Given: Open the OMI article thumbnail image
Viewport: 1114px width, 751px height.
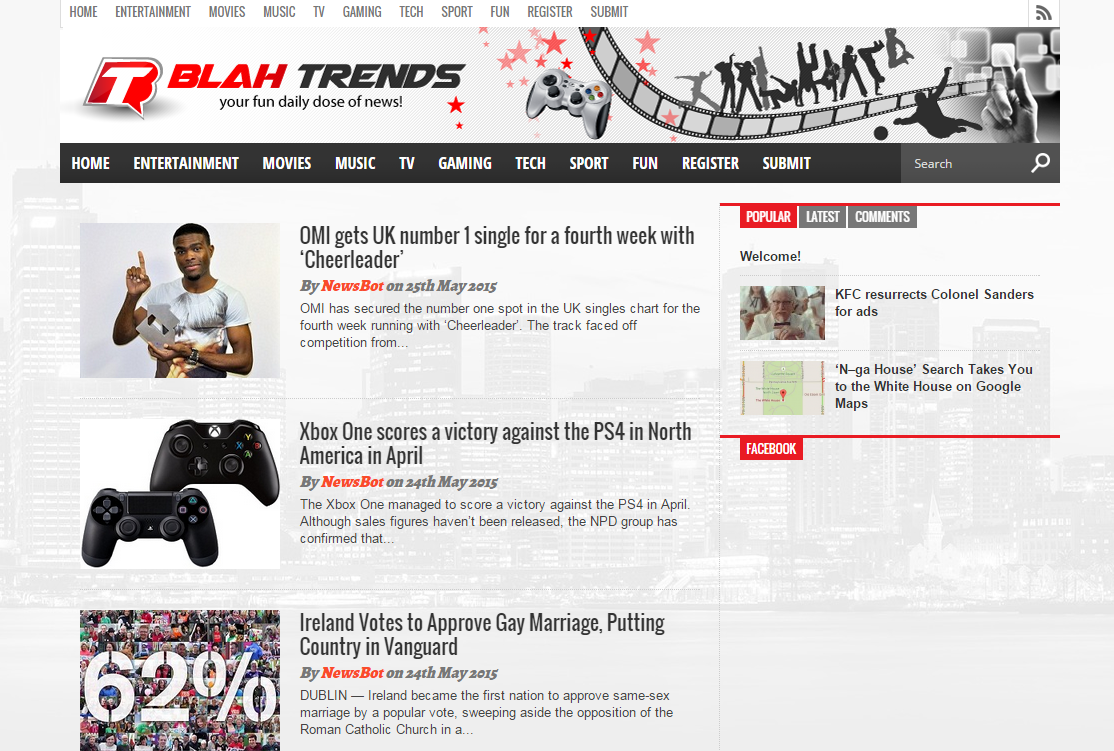Looking at the screenshot, I should tap(180, 301).
